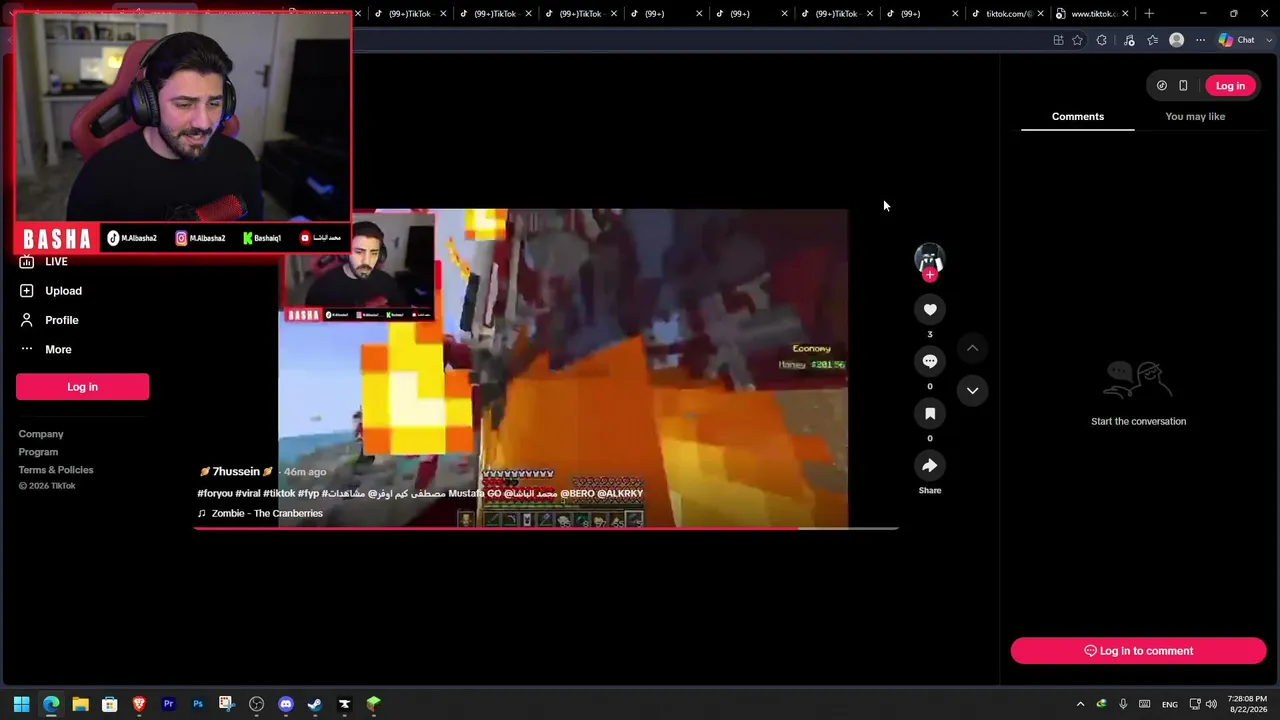Follow the author with the red plus
Viewport: 1280px width, 720px height.
(x=930, y=275)
